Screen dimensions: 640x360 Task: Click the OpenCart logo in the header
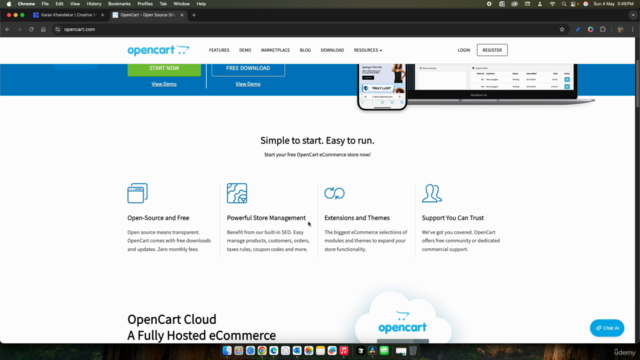158,50
